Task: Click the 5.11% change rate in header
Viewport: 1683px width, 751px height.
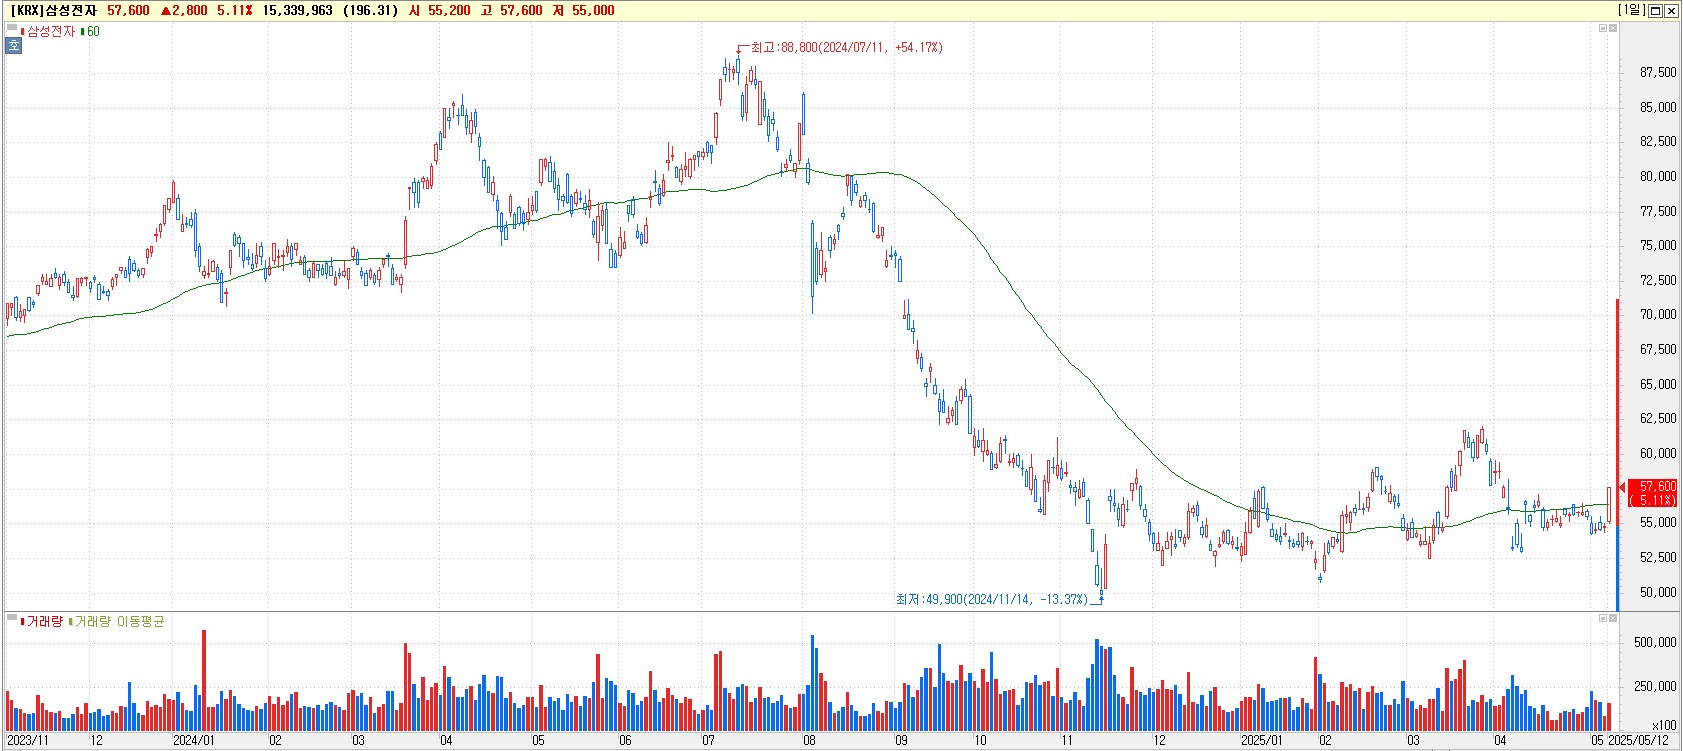Action: [235, 10]
